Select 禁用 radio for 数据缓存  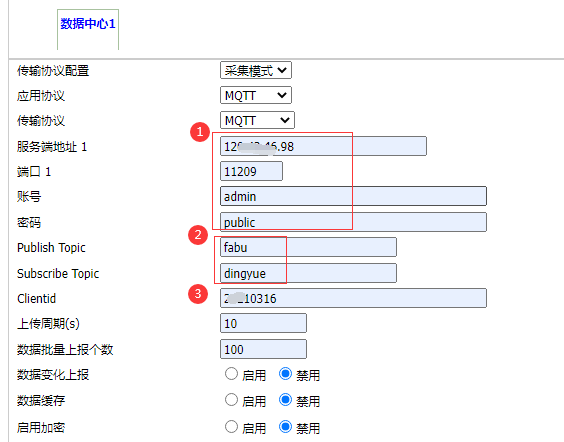pos(285,400)
